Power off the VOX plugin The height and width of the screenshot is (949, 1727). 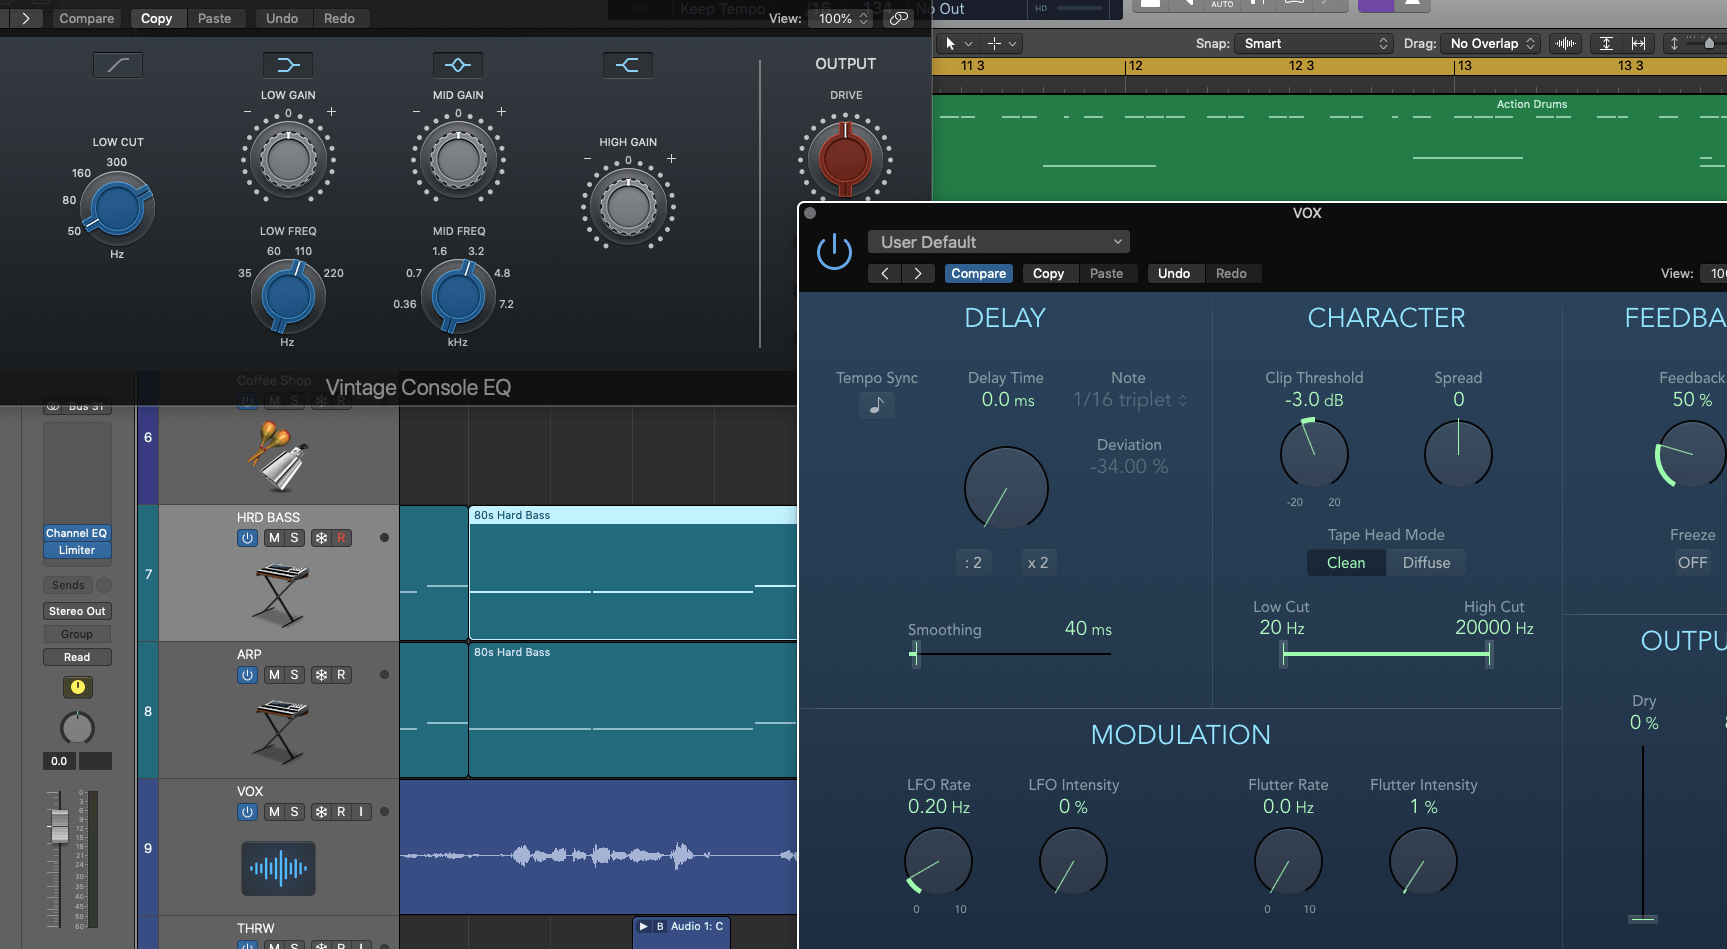pyautogui.click(x=834, y=251)
